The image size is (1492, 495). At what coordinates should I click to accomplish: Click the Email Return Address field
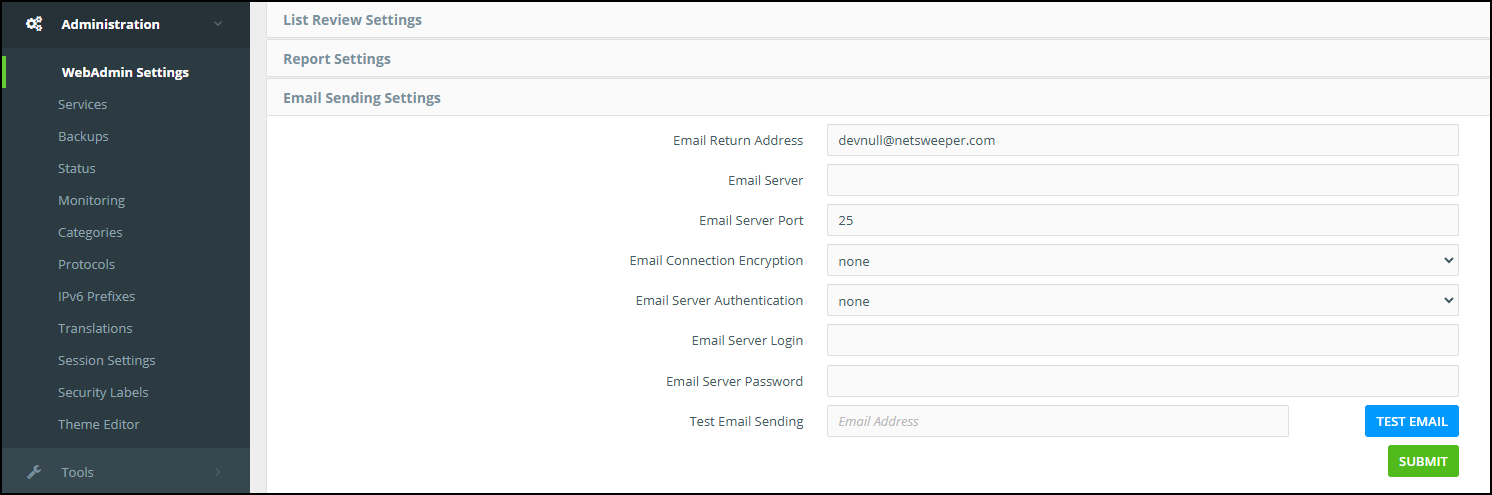coord(1142,140)
